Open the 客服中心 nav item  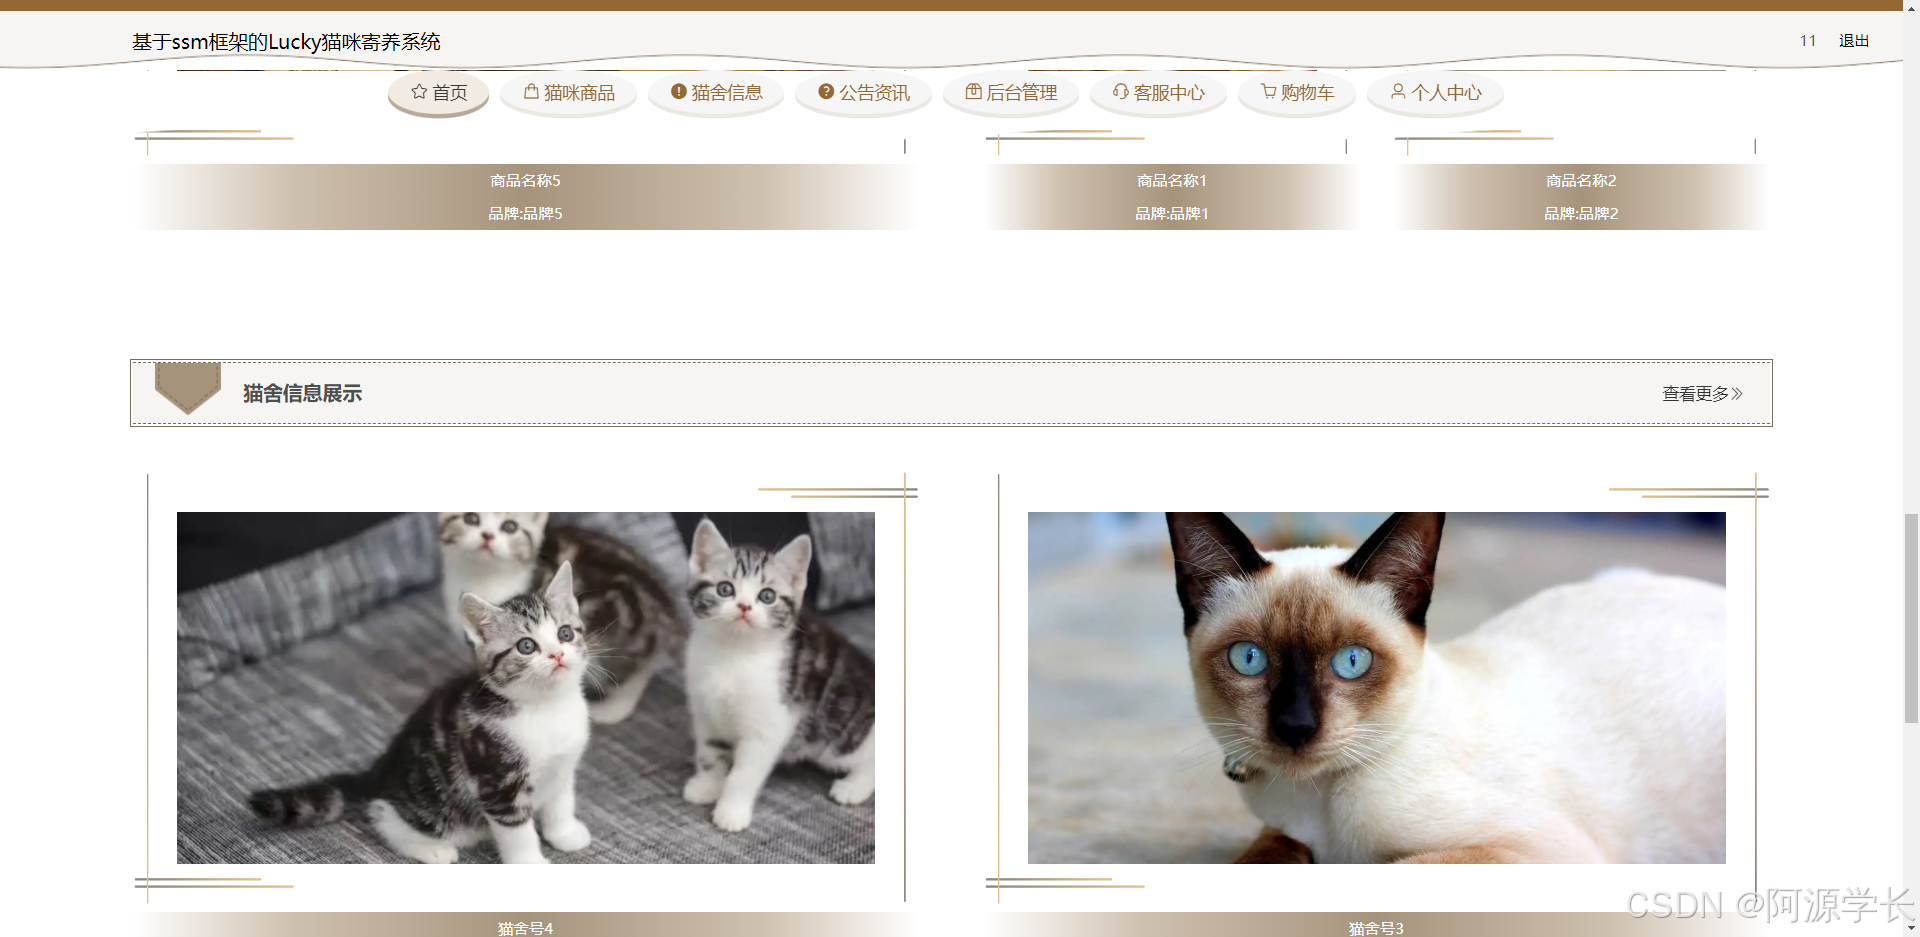coord(1158,93)
